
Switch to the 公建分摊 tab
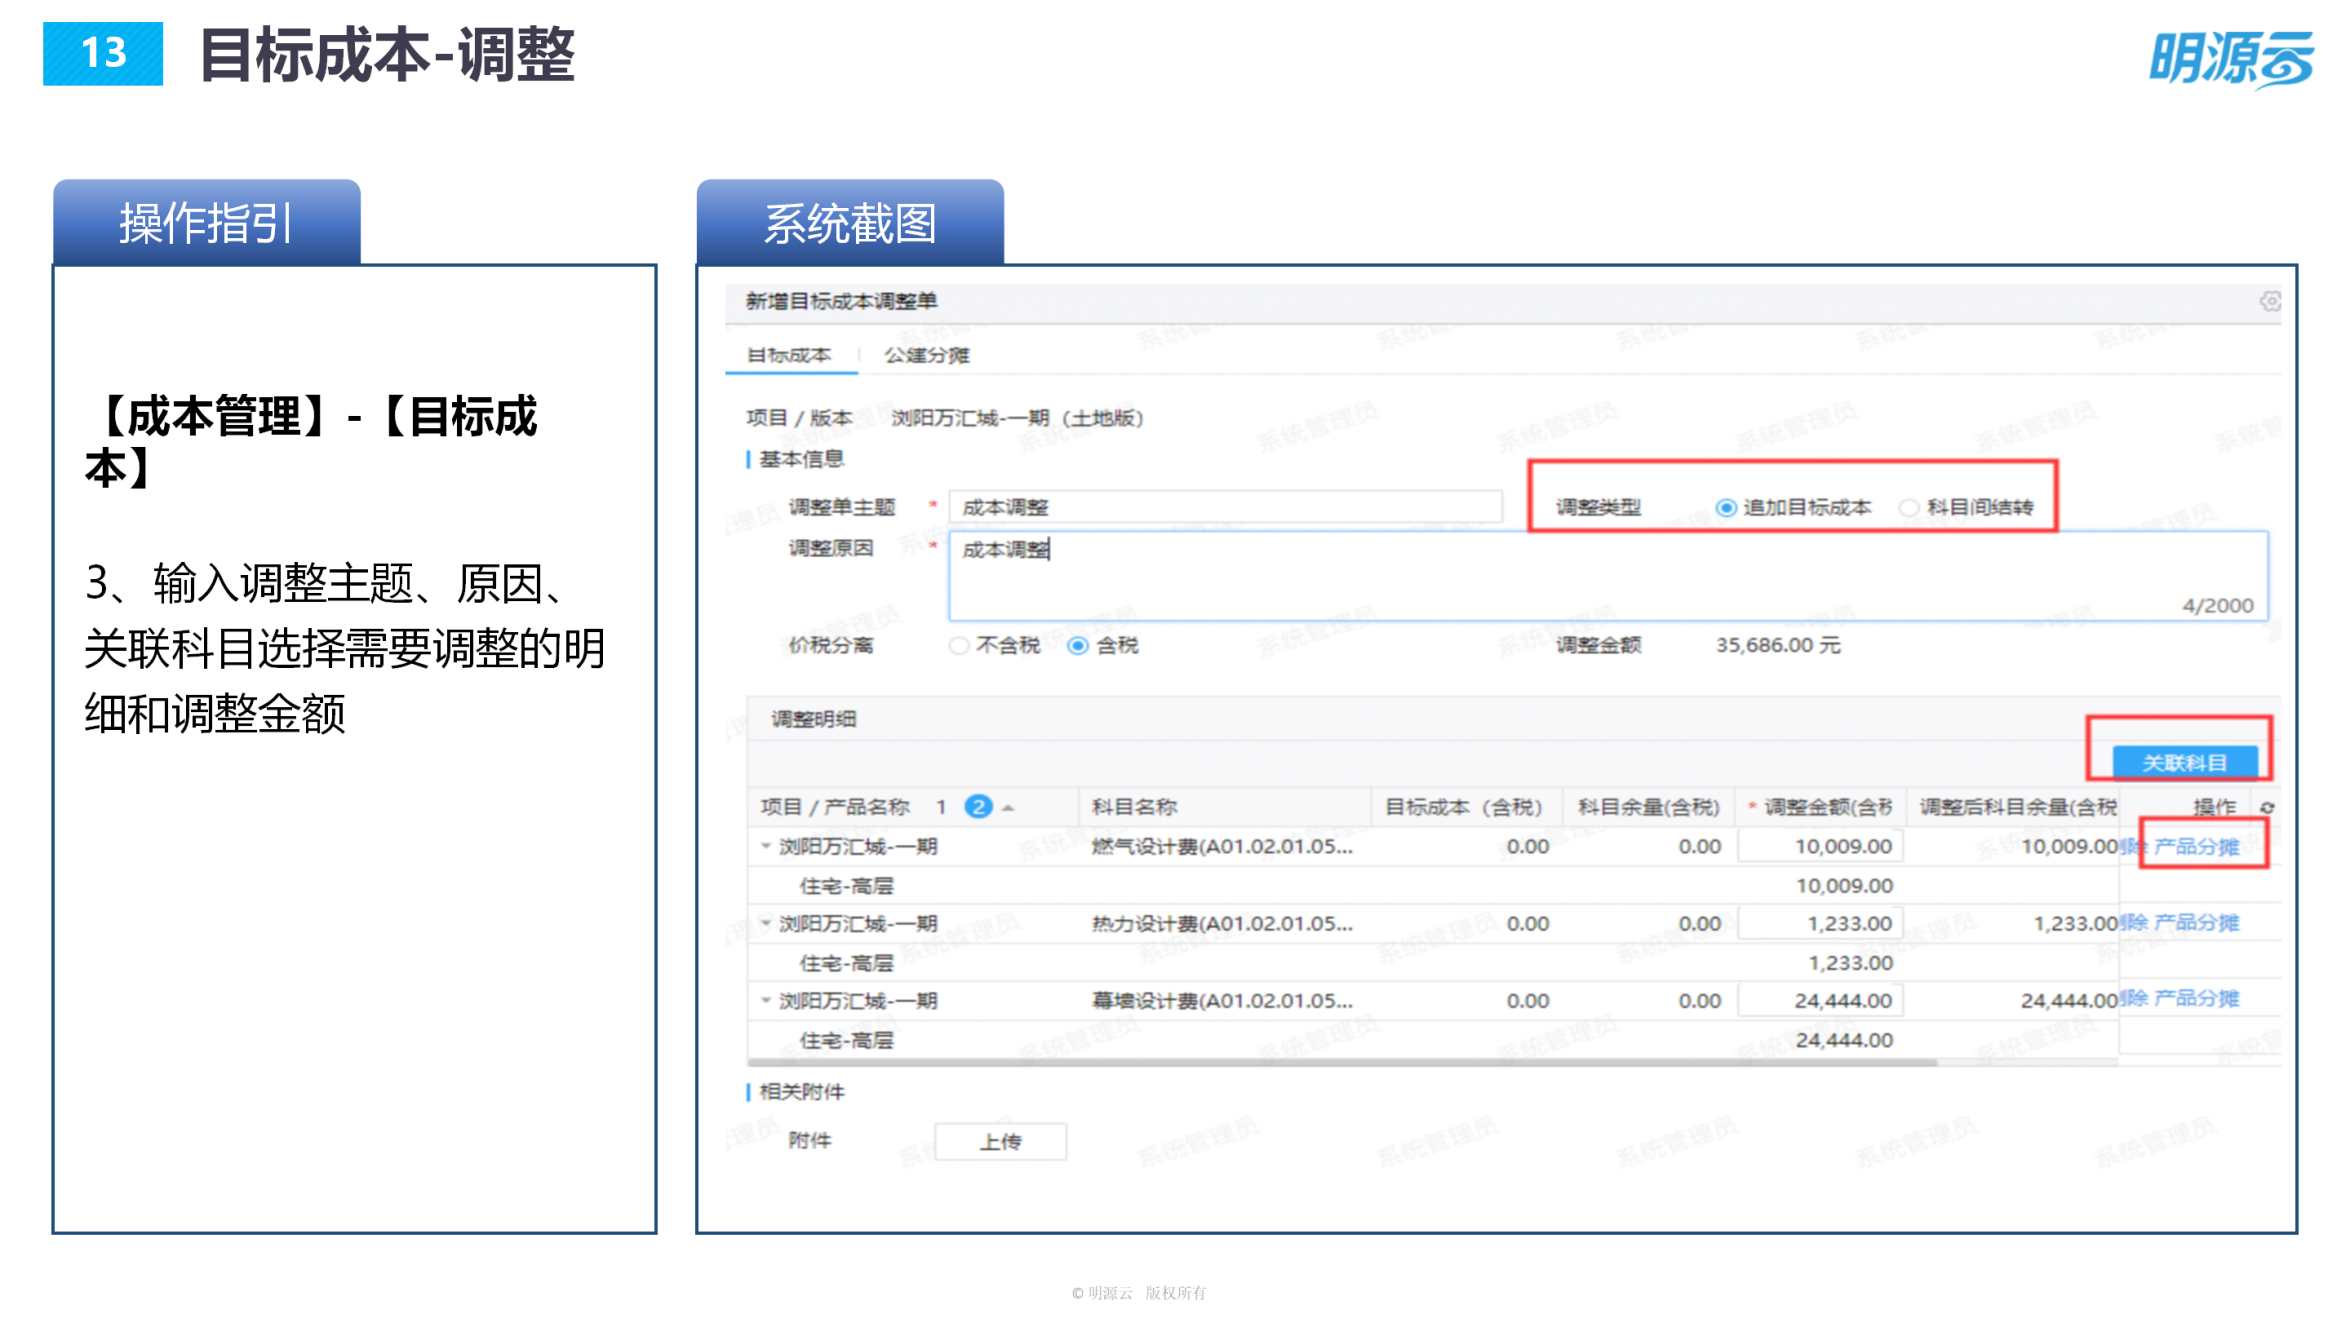coord(928,356)
